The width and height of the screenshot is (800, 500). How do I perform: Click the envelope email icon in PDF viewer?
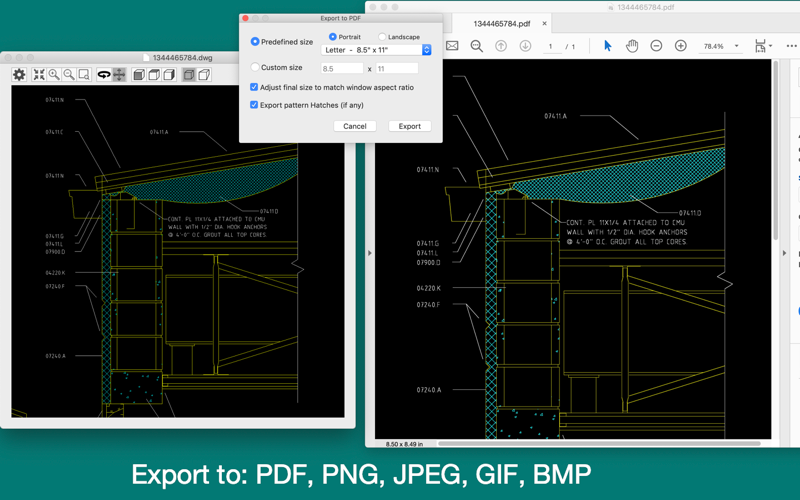click(452, 46)
